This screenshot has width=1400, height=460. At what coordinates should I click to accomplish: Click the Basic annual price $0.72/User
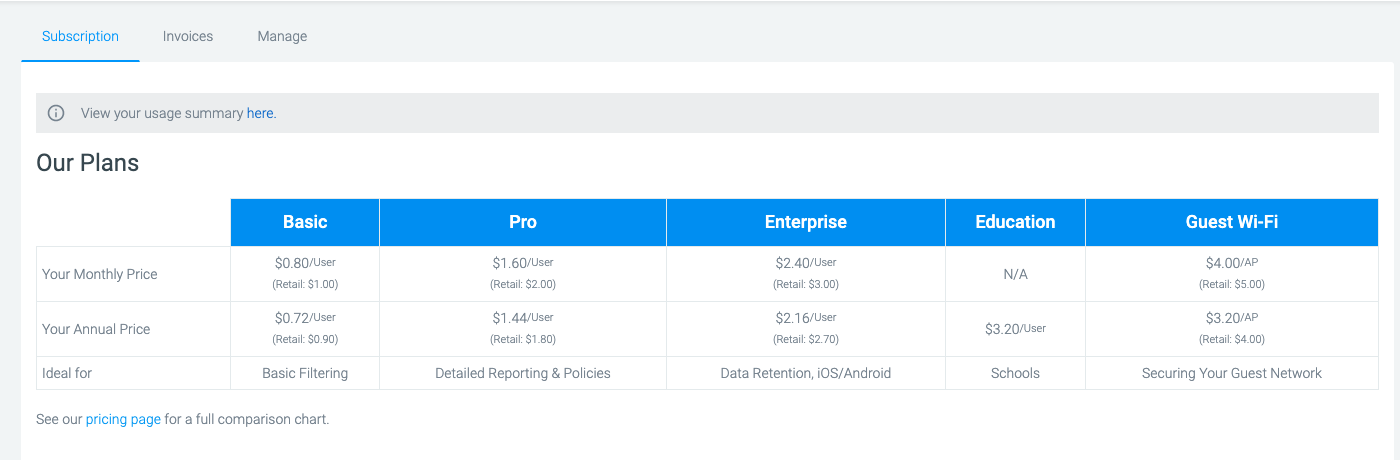click(305, 318)
